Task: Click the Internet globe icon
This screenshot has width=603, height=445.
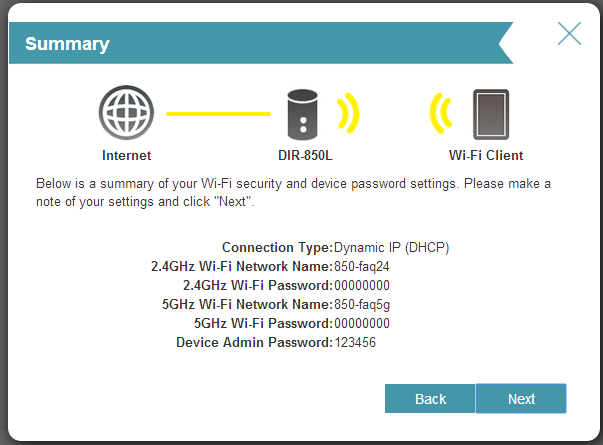Action: [126, 113]
